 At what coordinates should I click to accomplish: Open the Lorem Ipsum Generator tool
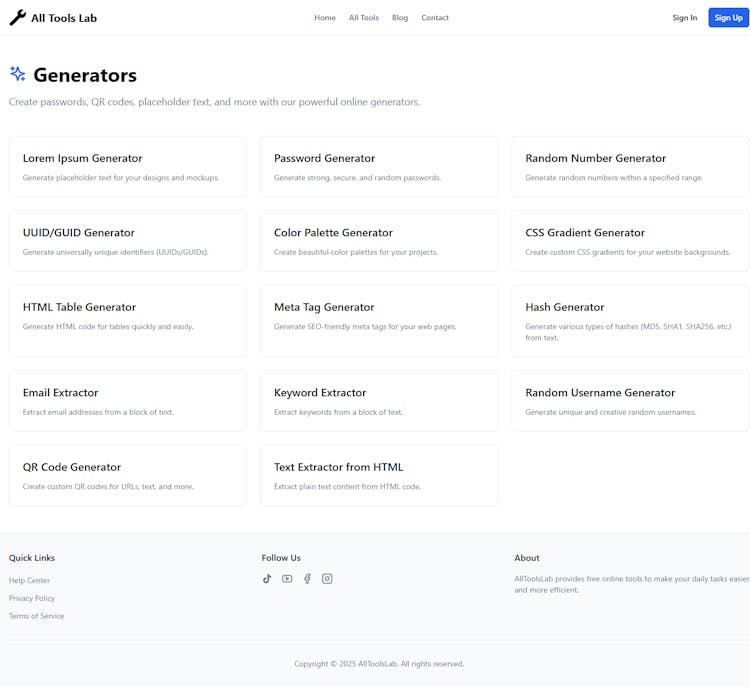click(x=127, y=166)
